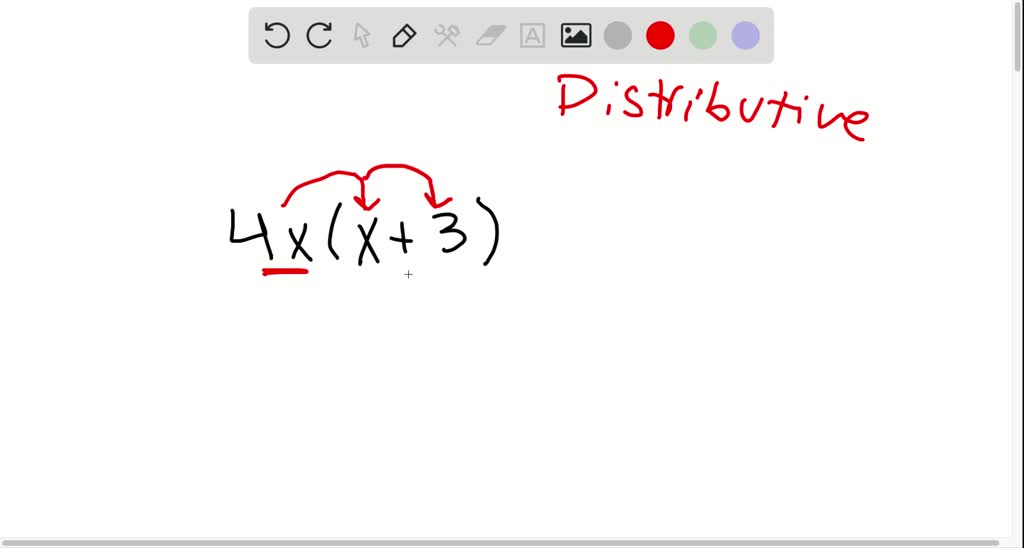Viewport: 1024px width, 548px height.
Task: Undo the last drawing stroke
Action: point(277,35)
